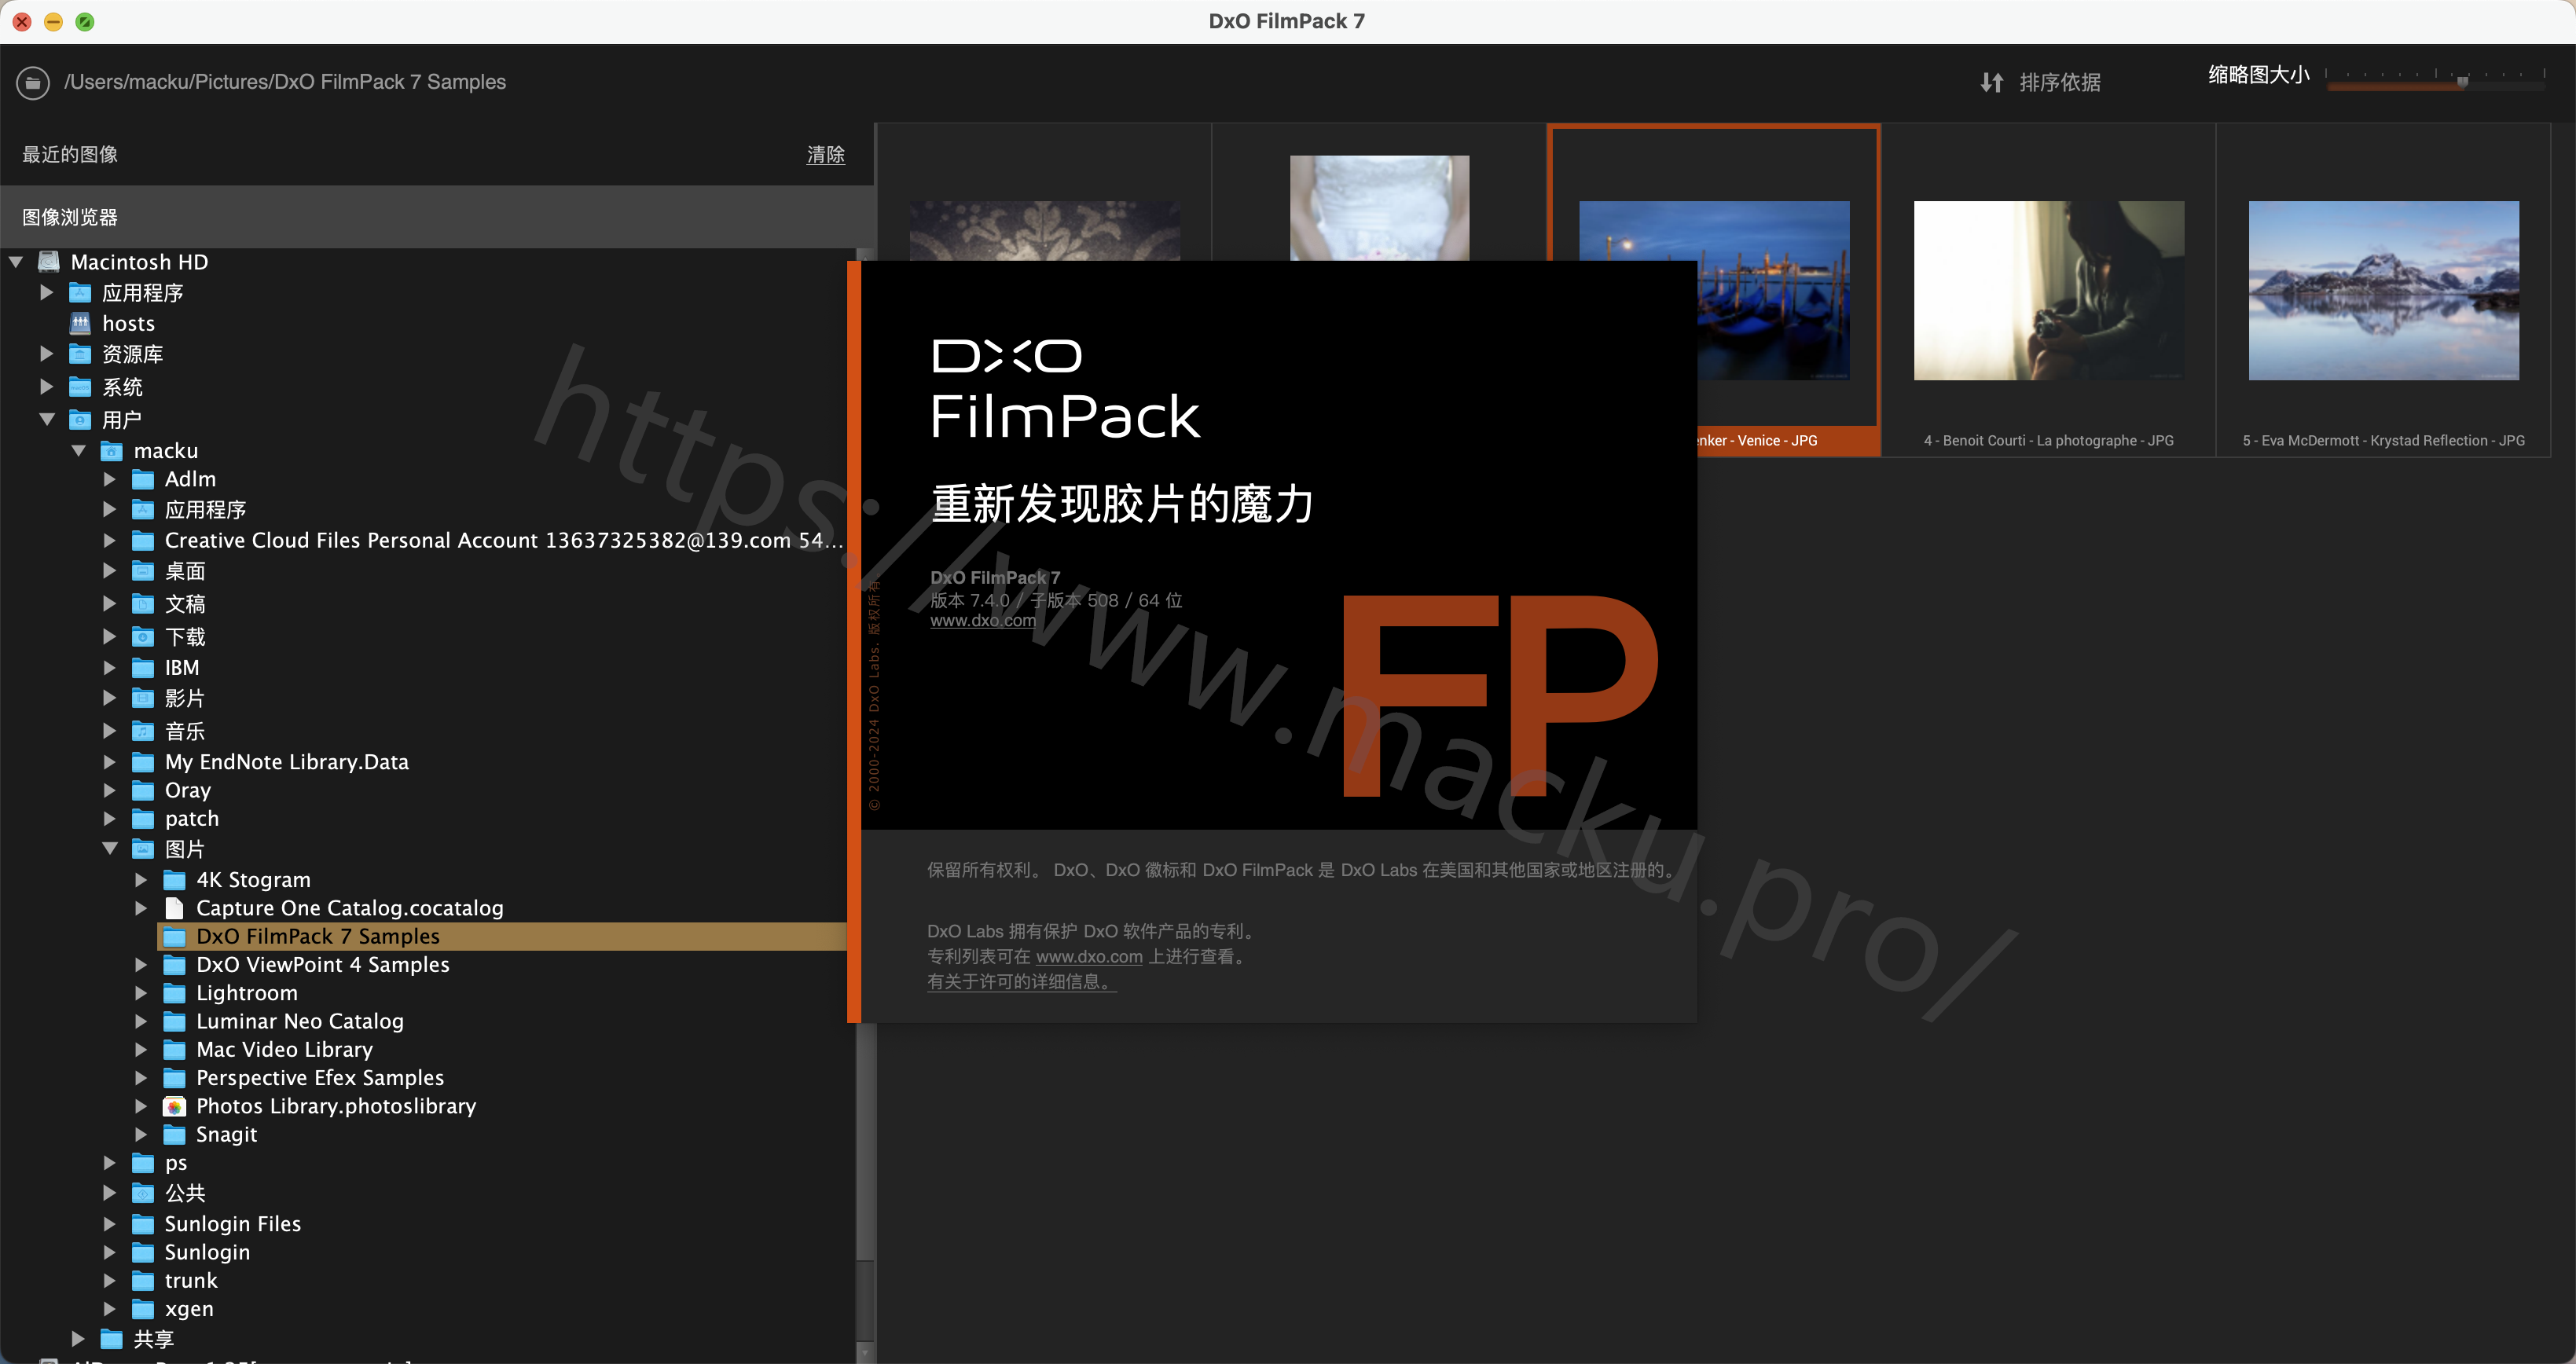Collapse the 图片 folder
Viewport: 2576px width, 1364px height.
(110, 848)
